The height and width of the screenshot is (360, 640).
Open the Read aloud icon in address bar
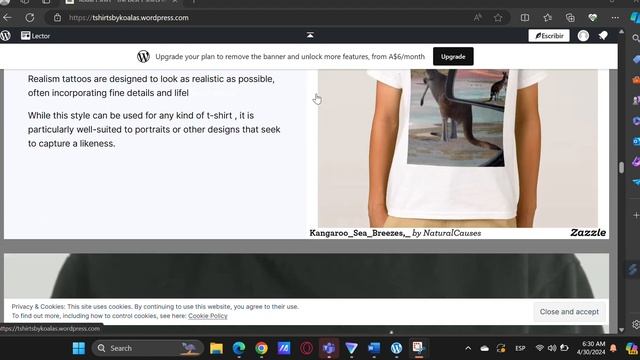477,18
